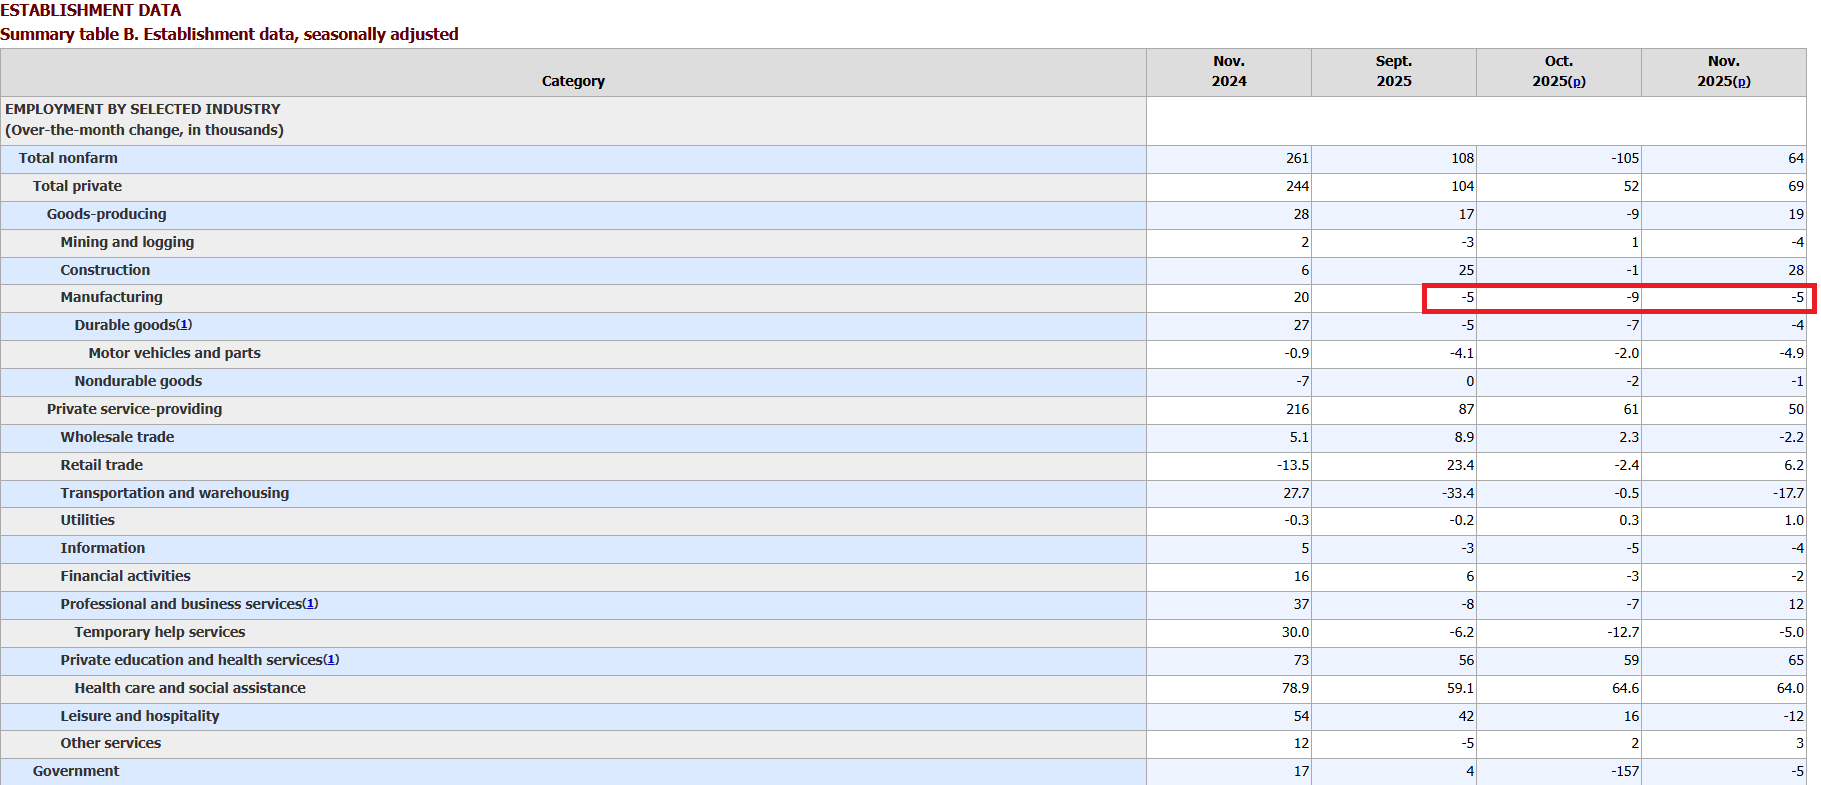Click the "Temporary help services" row label
Screen dimensions: 1821x785
[159, 632]
